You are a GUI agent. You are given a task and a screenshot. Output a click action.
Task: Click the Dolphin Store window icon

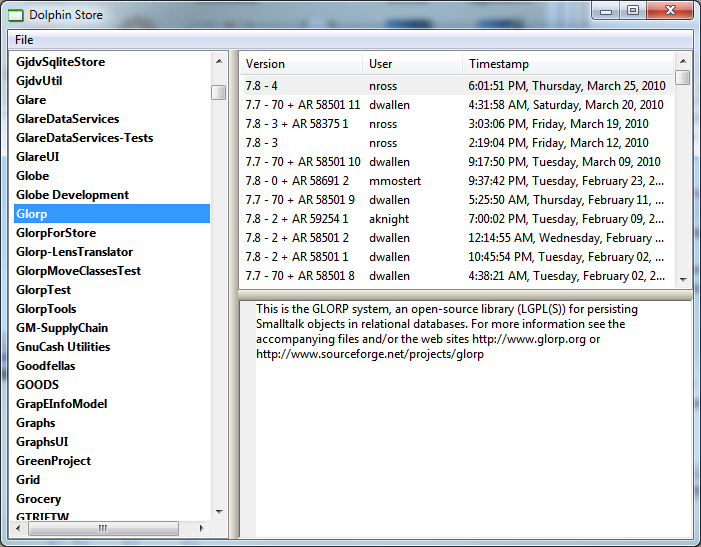pyautogui.click(x=16, y=15)
